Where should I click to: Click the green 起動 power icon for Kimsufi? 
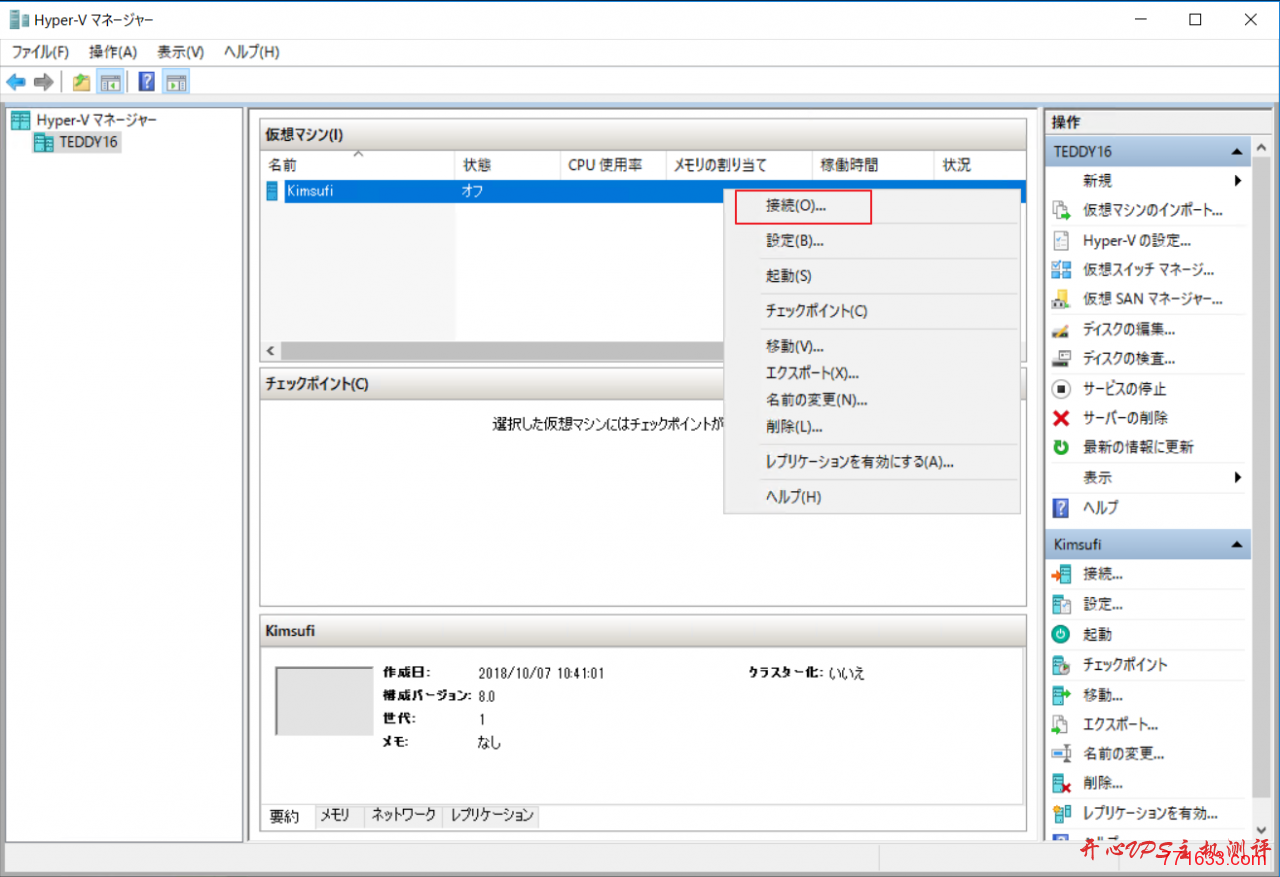click(1060, 634)
